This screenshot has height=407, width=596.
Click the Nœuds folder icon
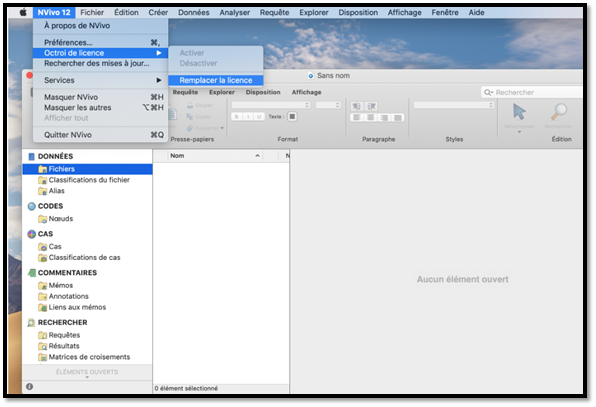(43, 219)
